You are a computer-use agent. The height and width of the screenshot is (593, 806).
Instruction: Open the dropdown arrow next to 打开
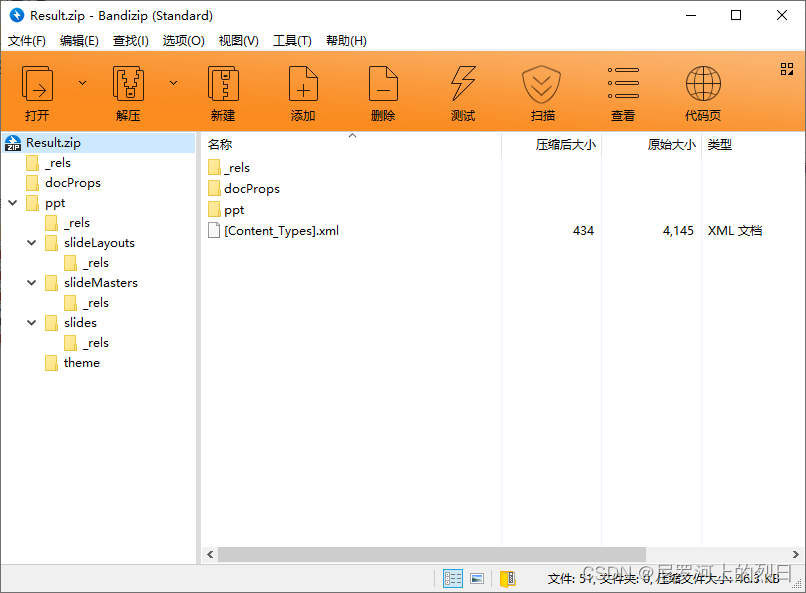coord(82,83)
